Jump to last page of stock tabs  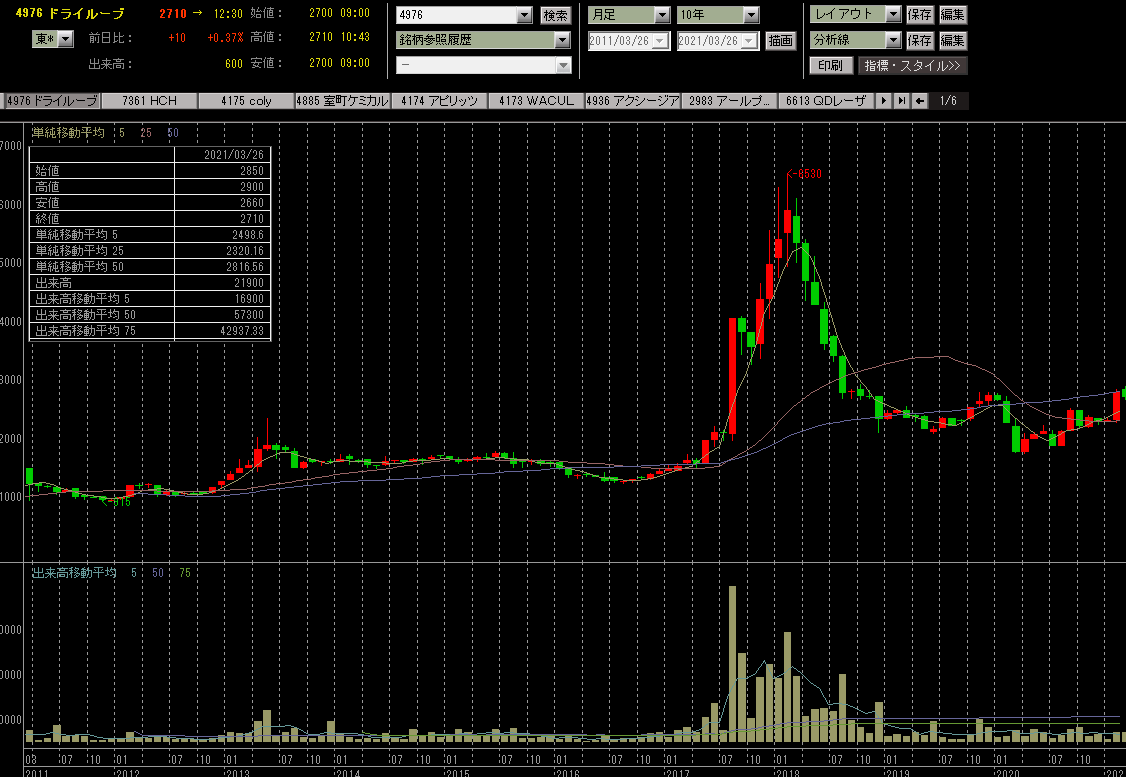[x=901, y=101]
